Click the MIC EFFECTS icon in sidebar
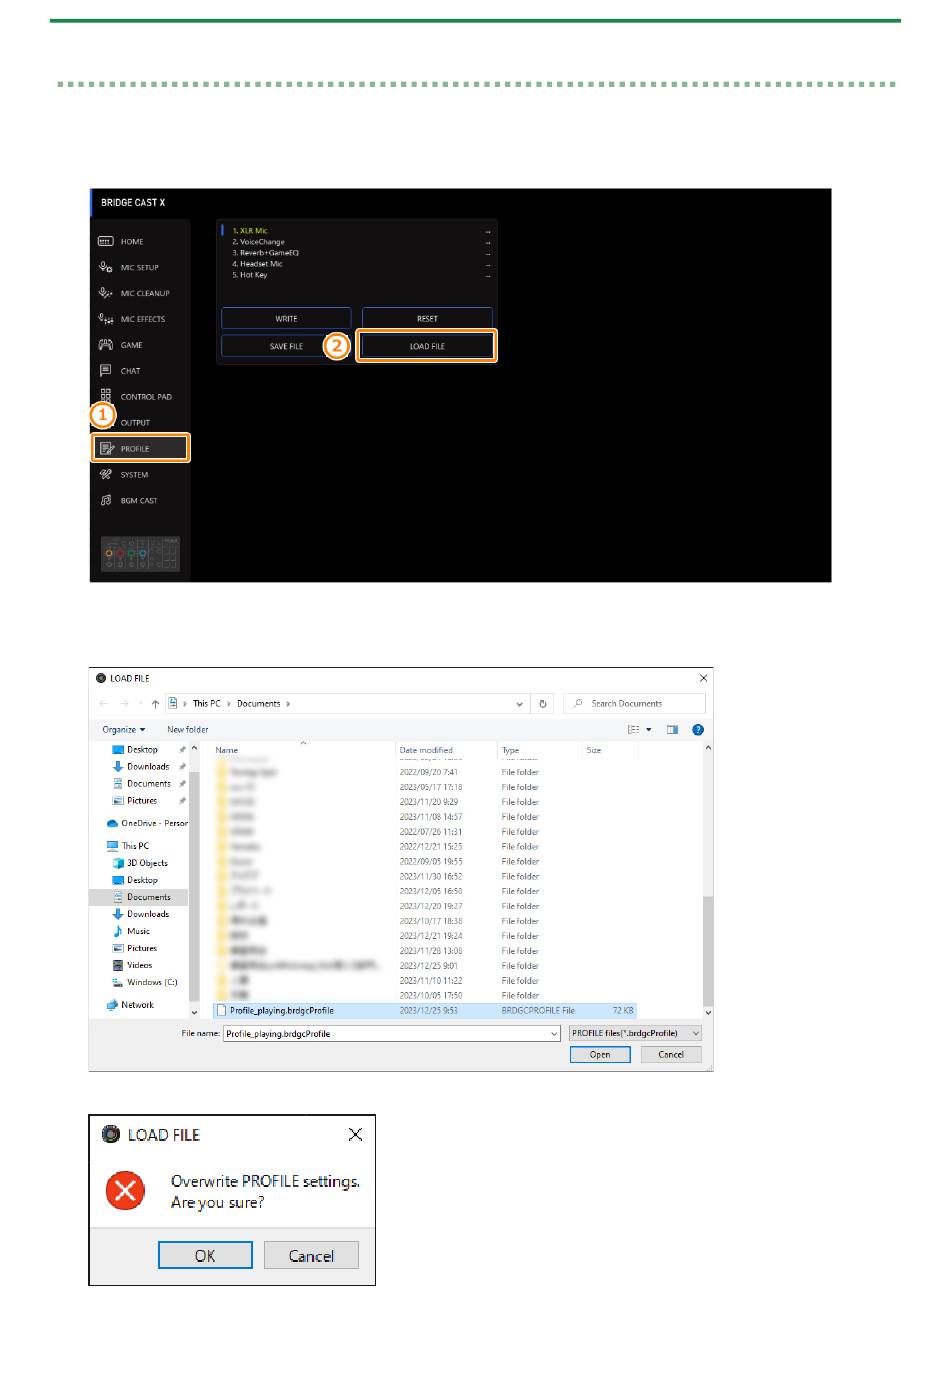Screen dimensions: 950x1378 (x=105, y=319)
